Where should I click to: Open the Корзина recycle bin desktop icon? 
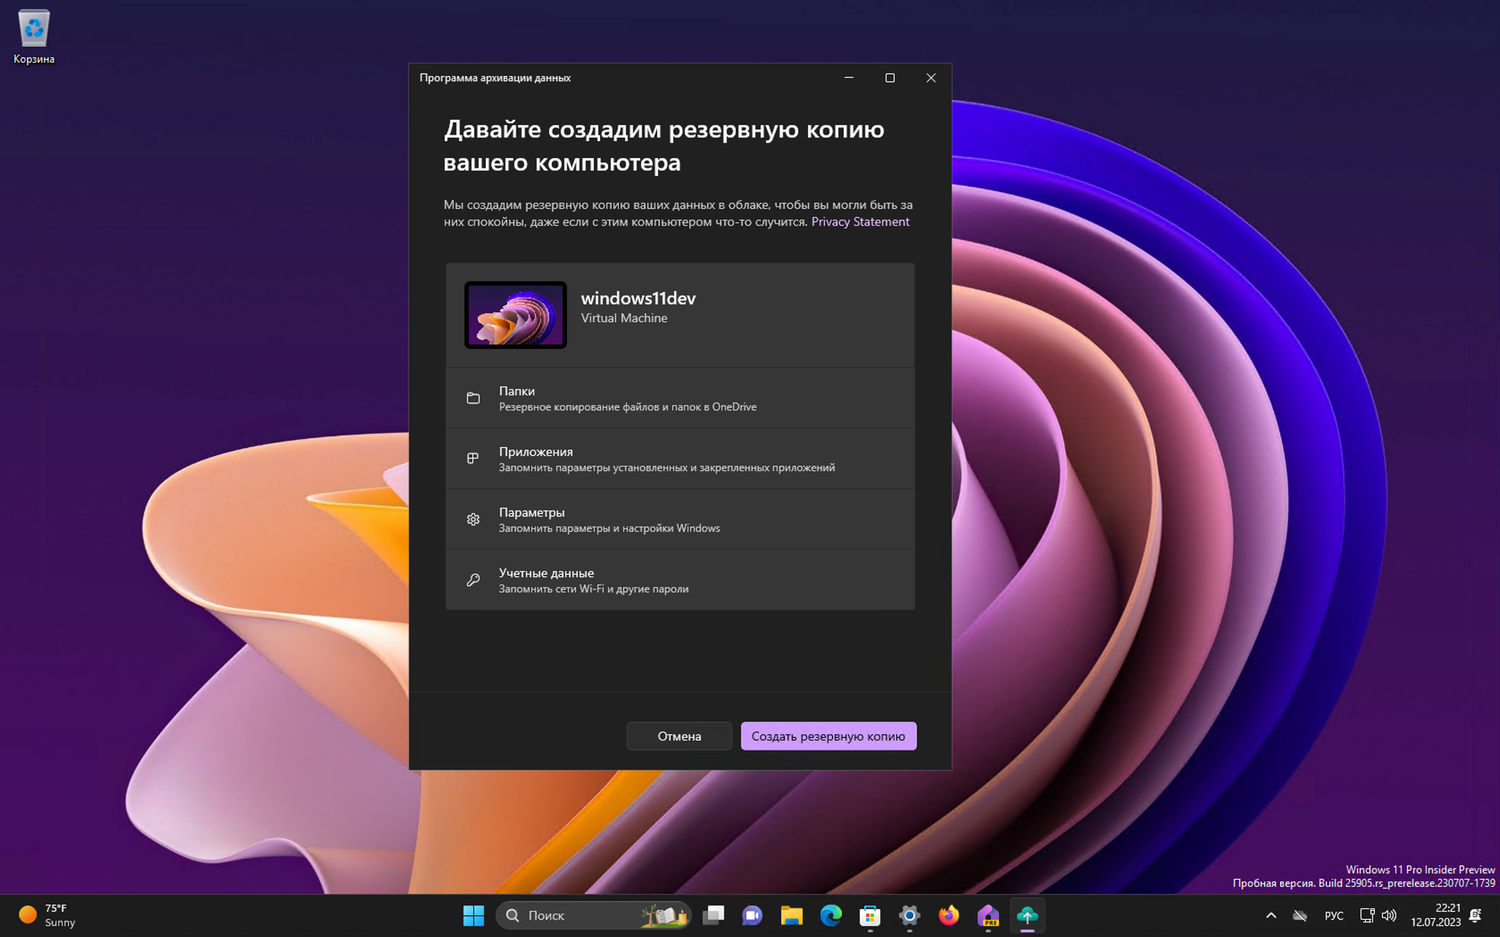pos(34,38)
